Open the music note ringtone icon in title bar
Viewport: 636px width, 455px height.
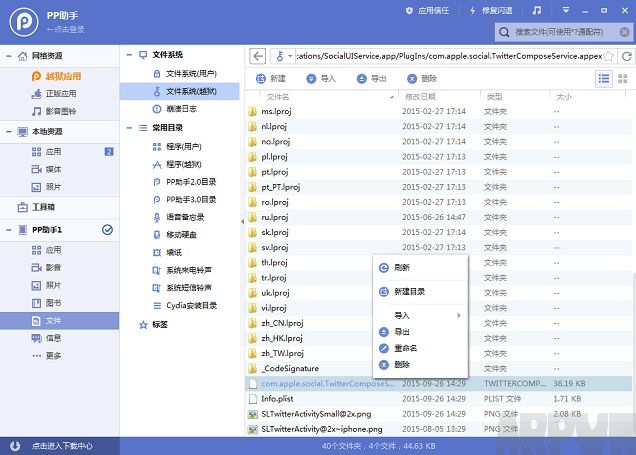coord(537,11)
